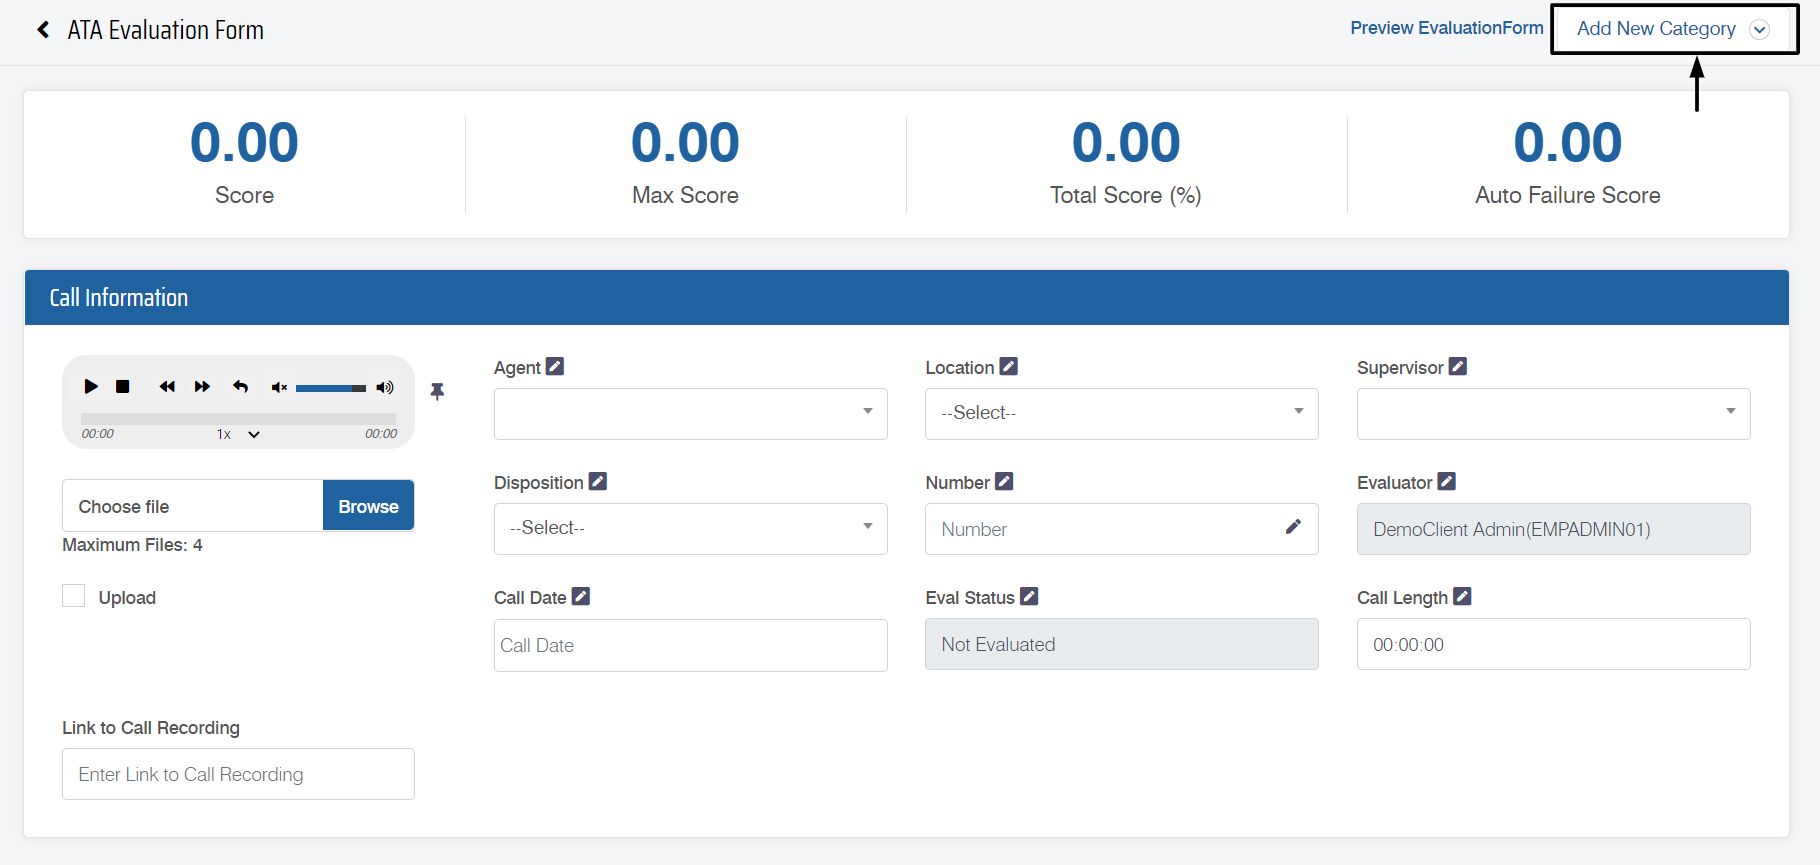Click the pencil icon inside Number field
Viewport: 1820px width, 865px height.
[1293, 527]
